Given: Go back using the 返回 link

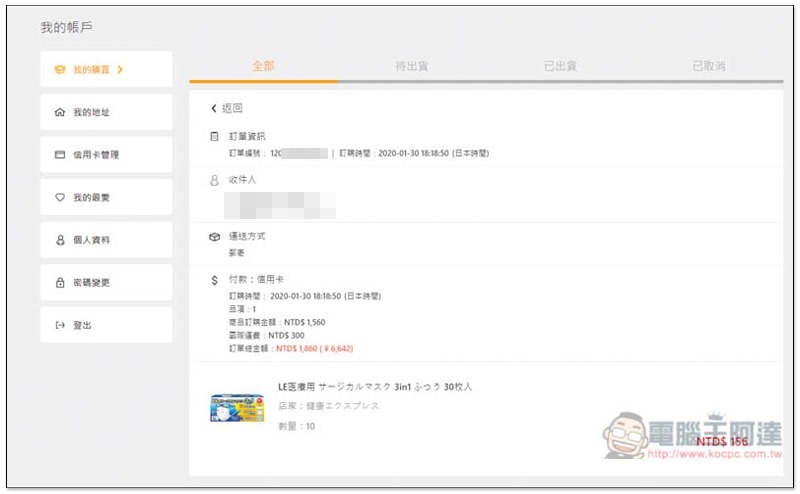Looking at the screenshot, I should point(227,108).
